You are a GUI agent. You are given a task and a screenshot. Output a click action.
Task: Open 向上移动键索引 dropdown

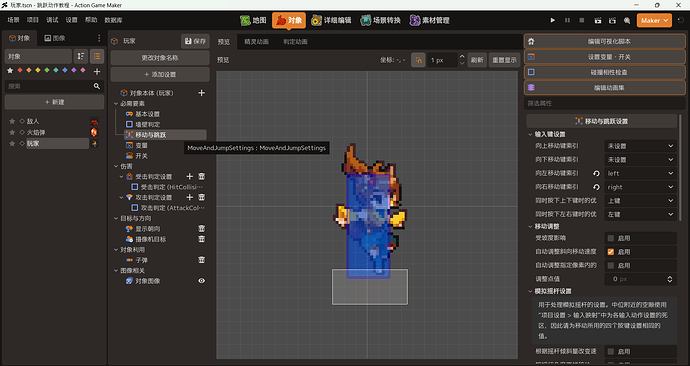click(x=640, y=146)
